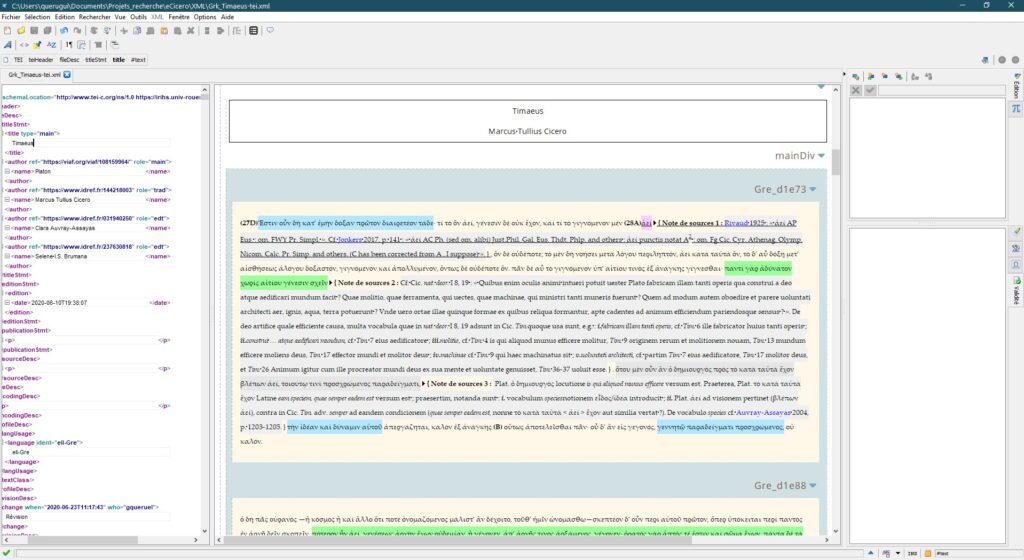This screenshot has height=560, width=1024.
Task: Click the dark list-view toolbar icon
Action: (x=253, y=31)
